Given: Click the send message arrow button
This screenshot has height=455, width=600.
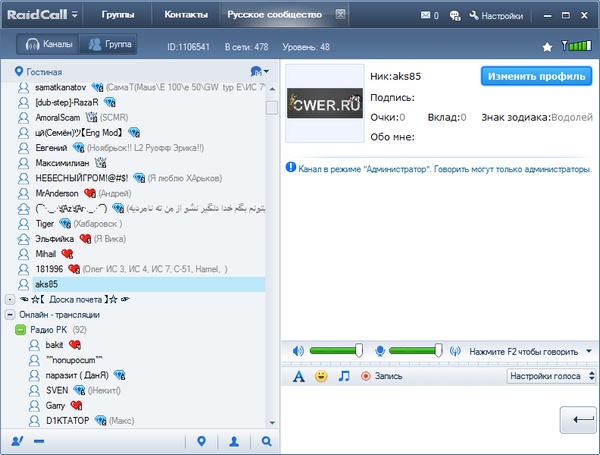Looking at the screenshot, I should point(576,422).
